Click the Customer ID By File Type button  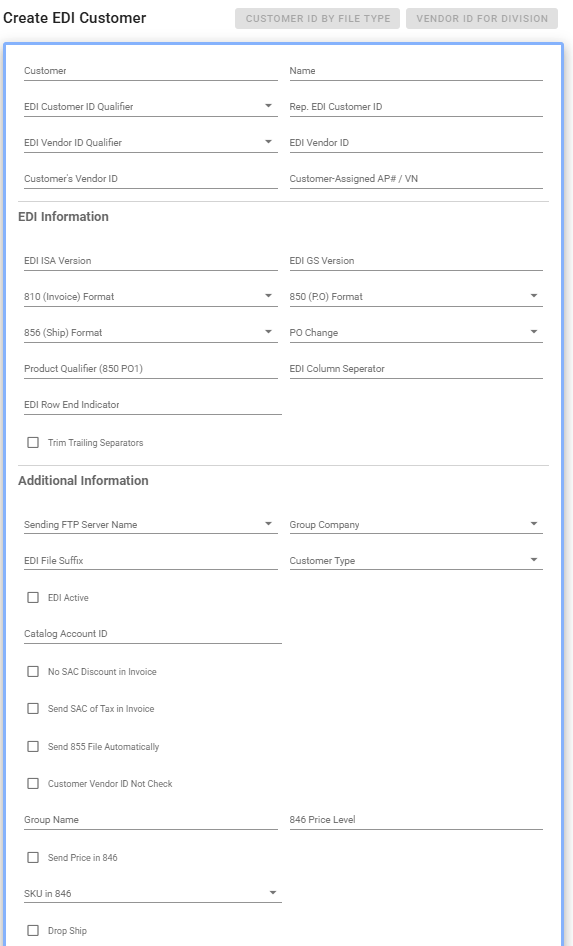(x=317, y=19)
